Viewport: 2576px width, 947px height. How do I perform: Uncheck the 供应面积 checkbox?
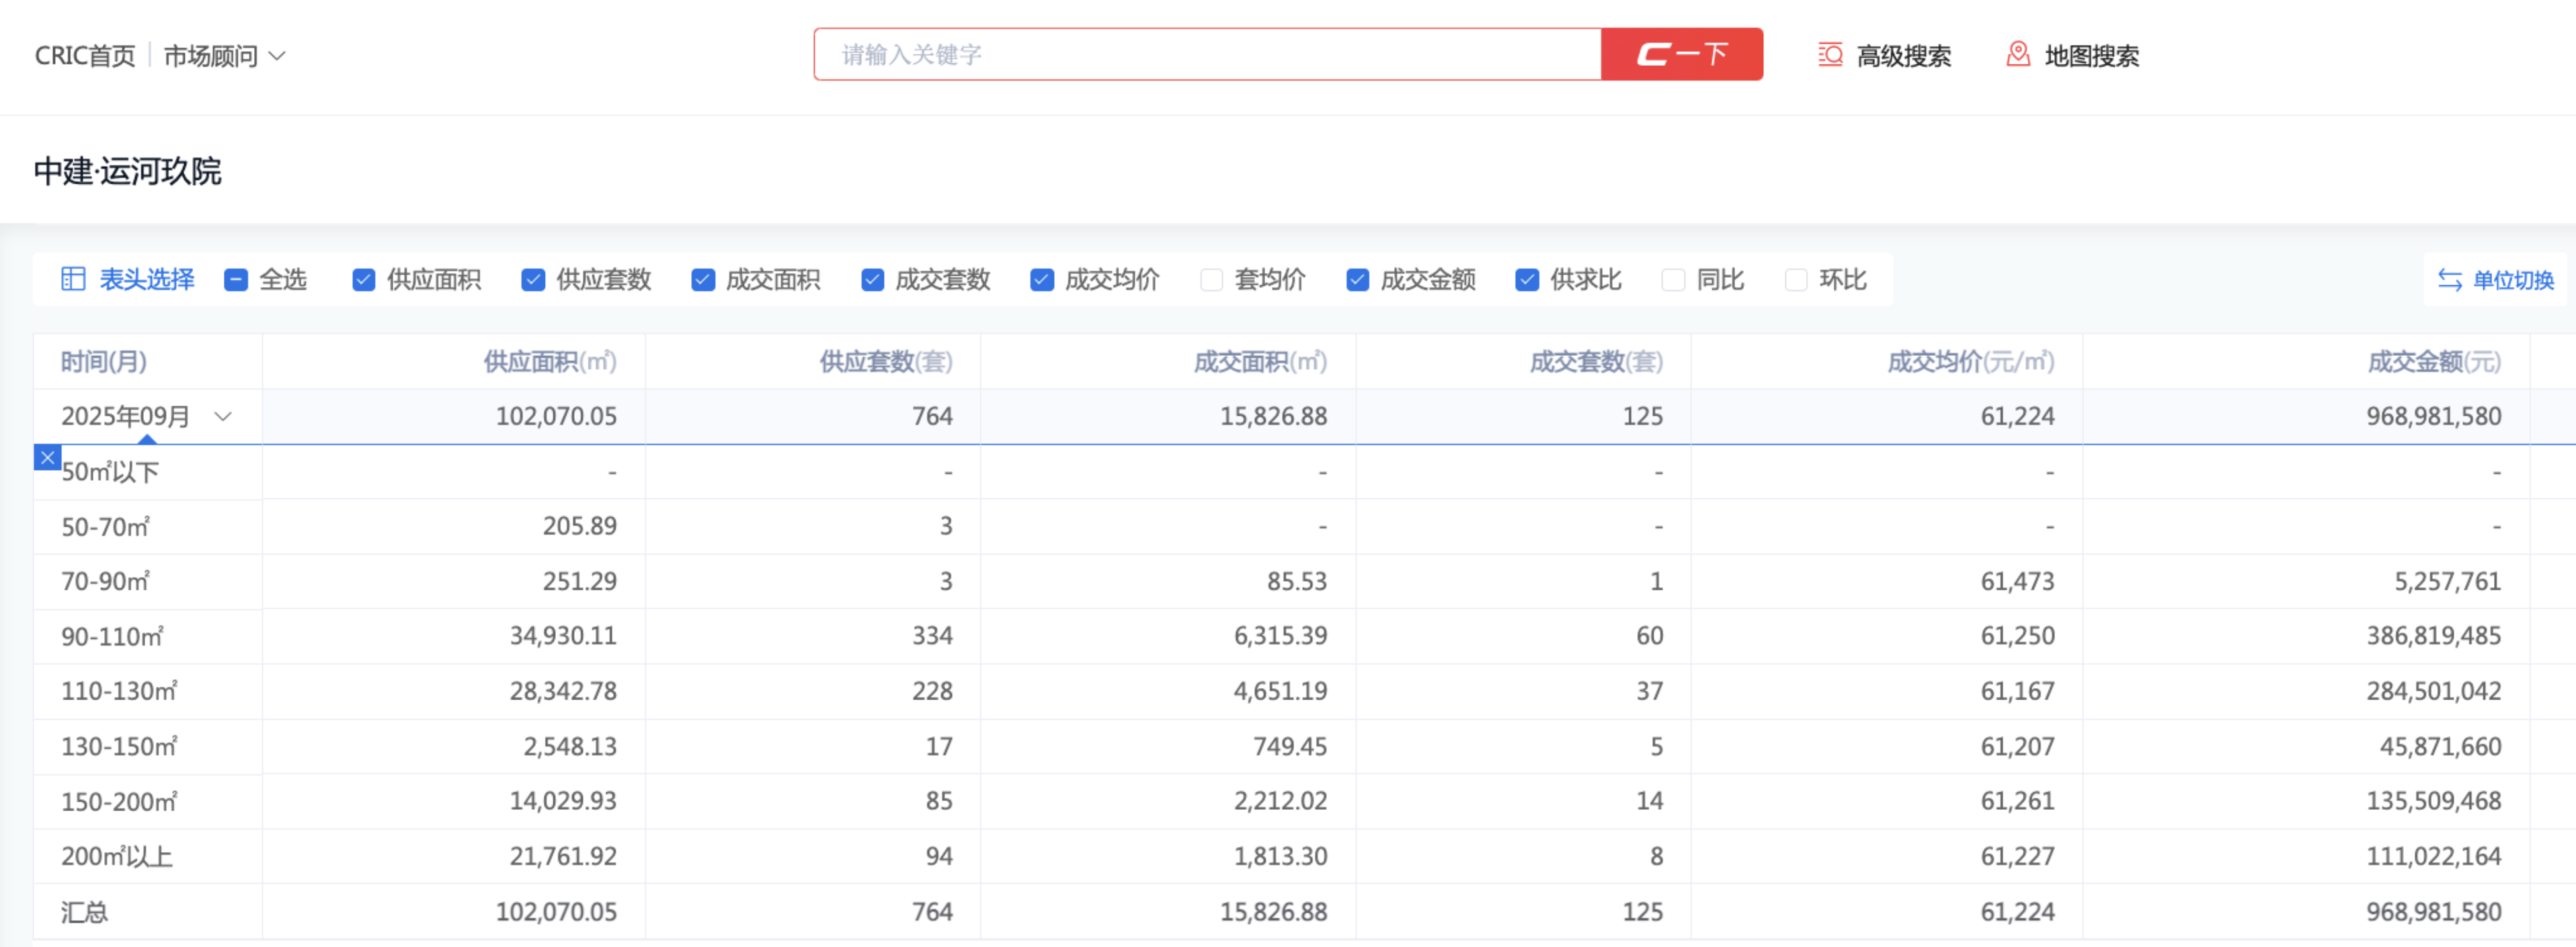tap(363, 280)
